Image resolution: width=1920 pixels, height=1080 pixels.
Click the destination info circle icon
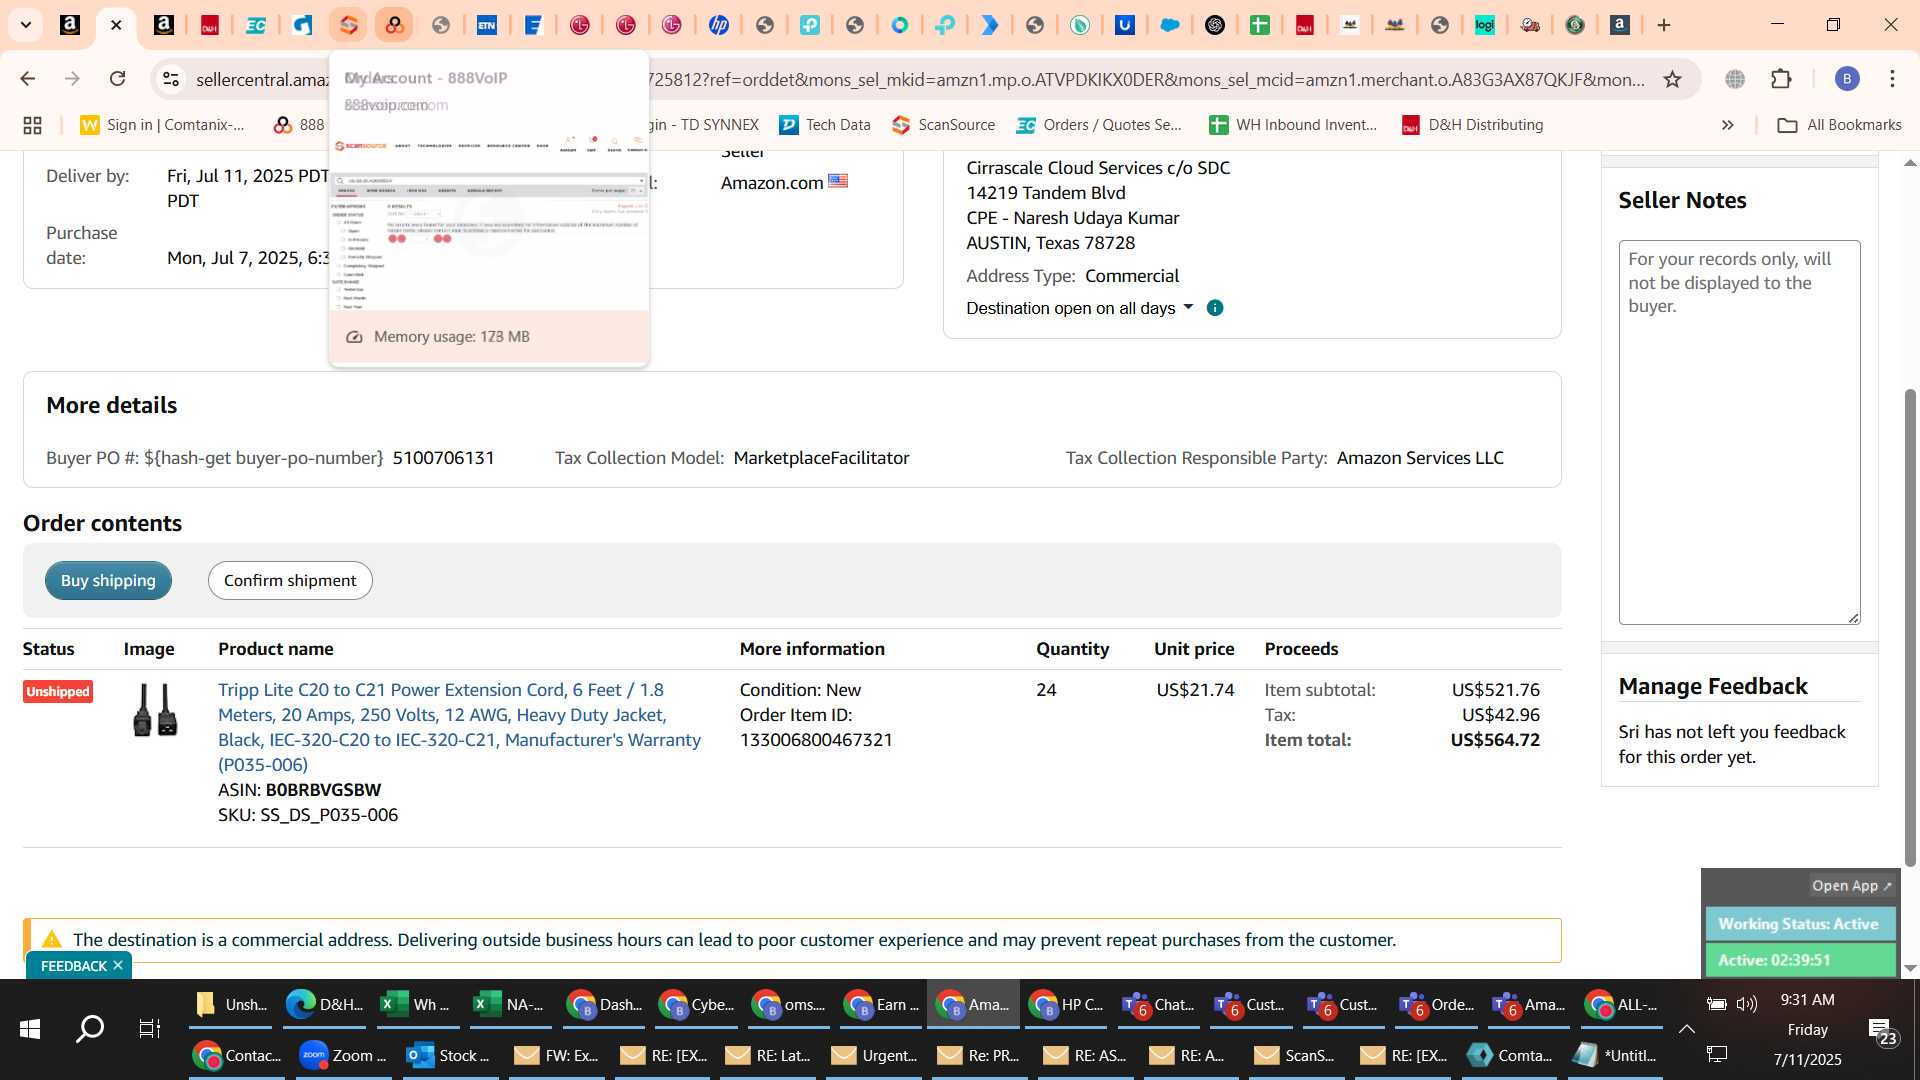pyautogui.click(x=1215, y=308)
